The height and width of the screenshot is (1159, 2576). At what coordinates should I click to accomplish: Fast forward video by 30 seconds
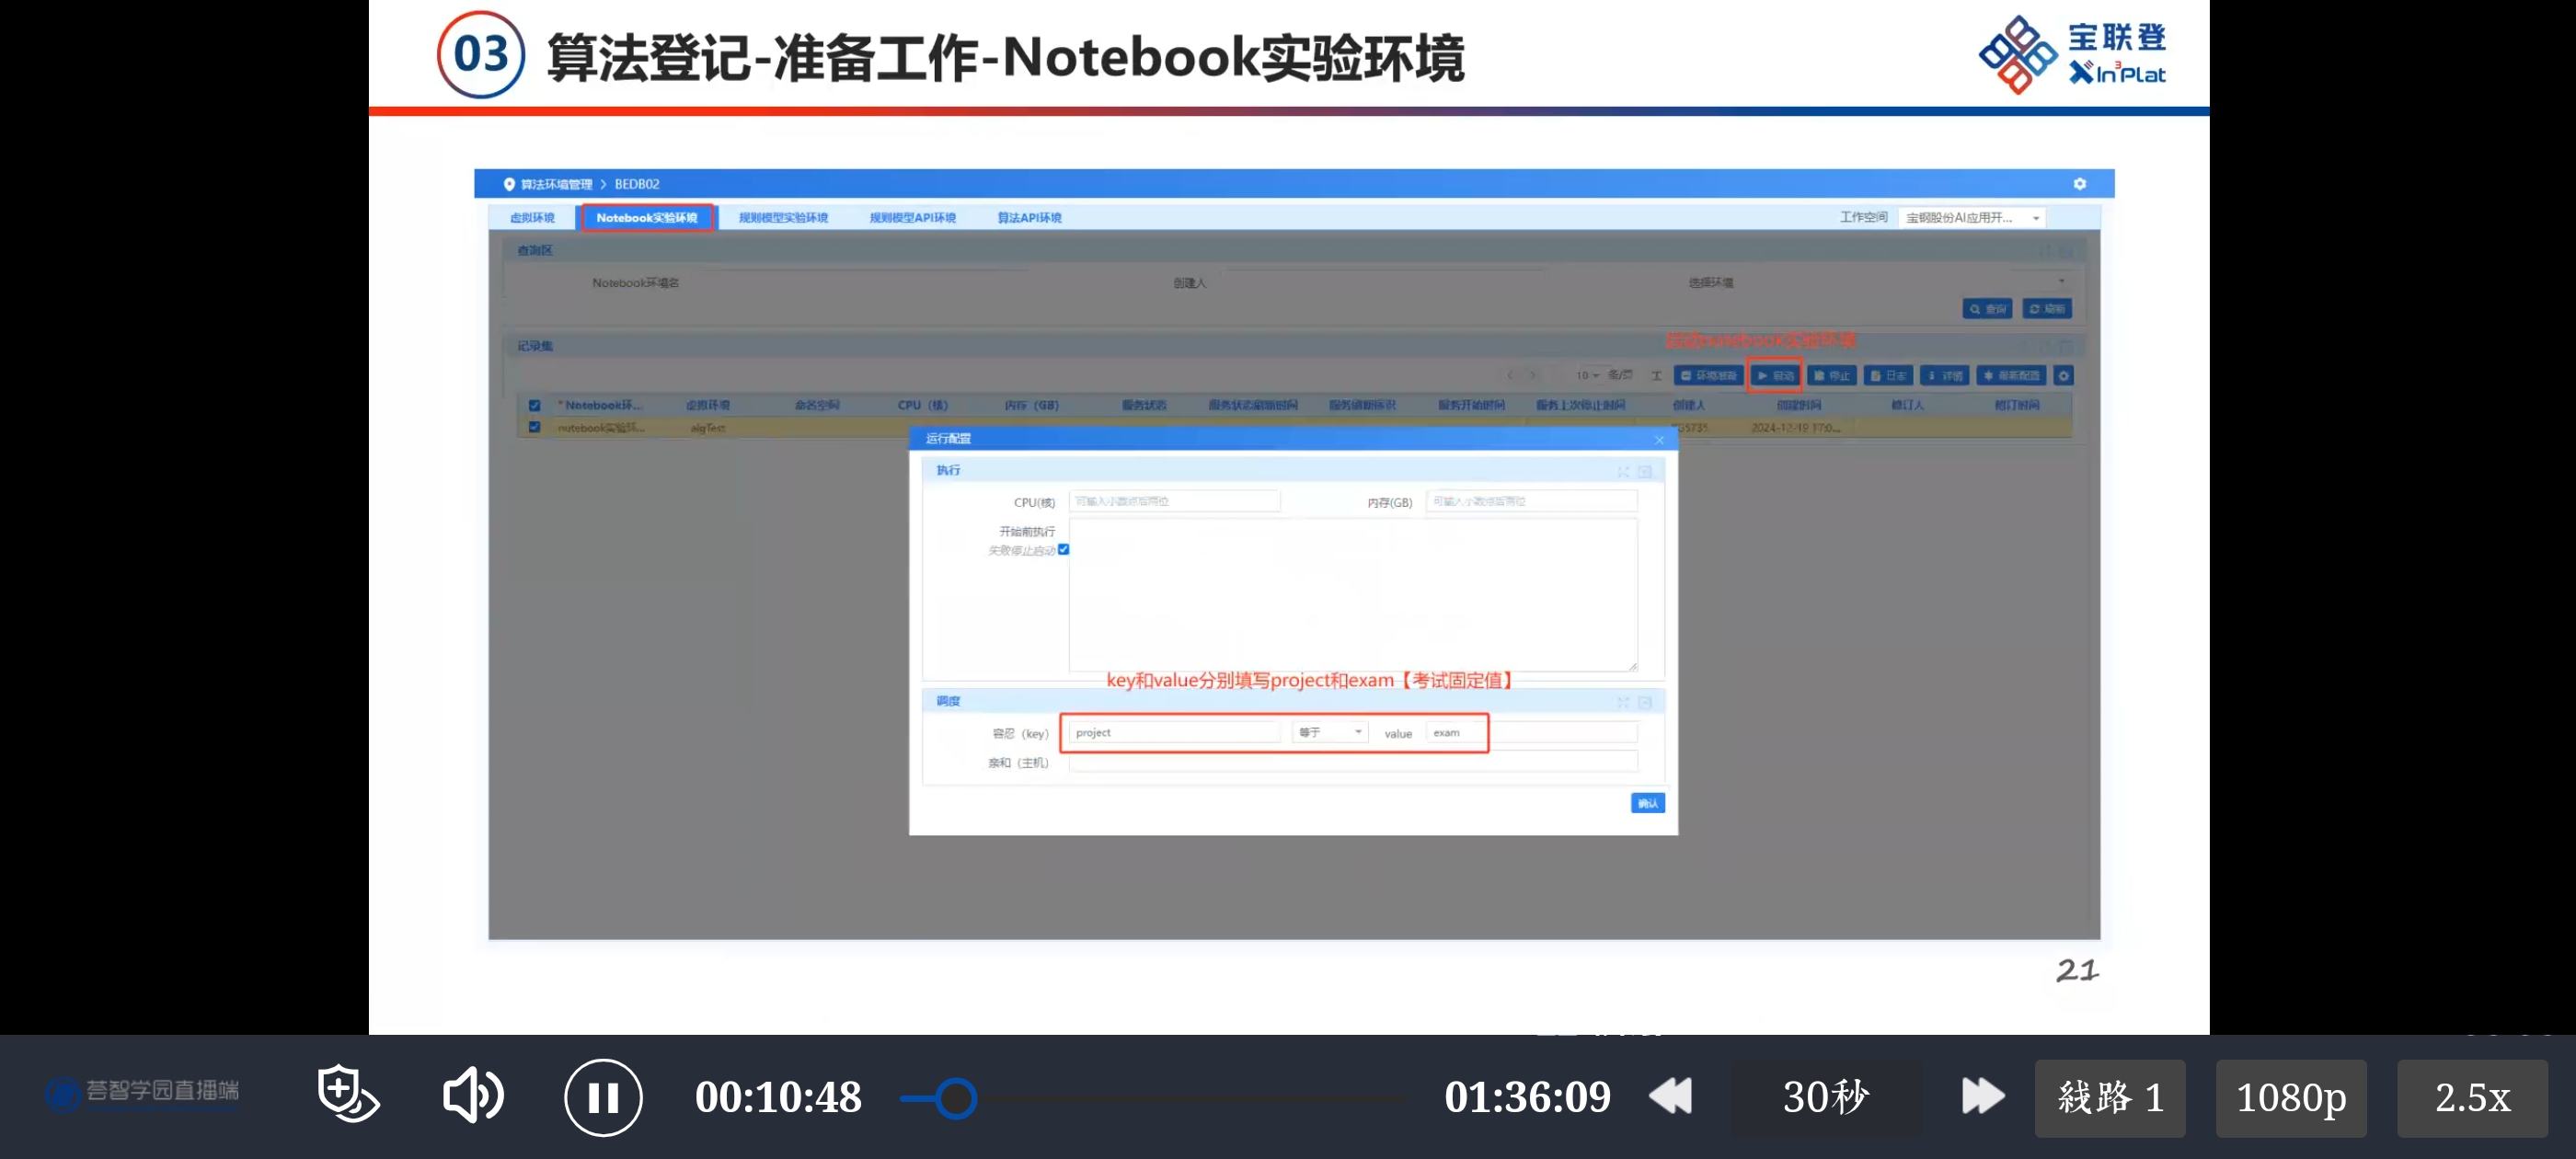pos(1982,1096)
